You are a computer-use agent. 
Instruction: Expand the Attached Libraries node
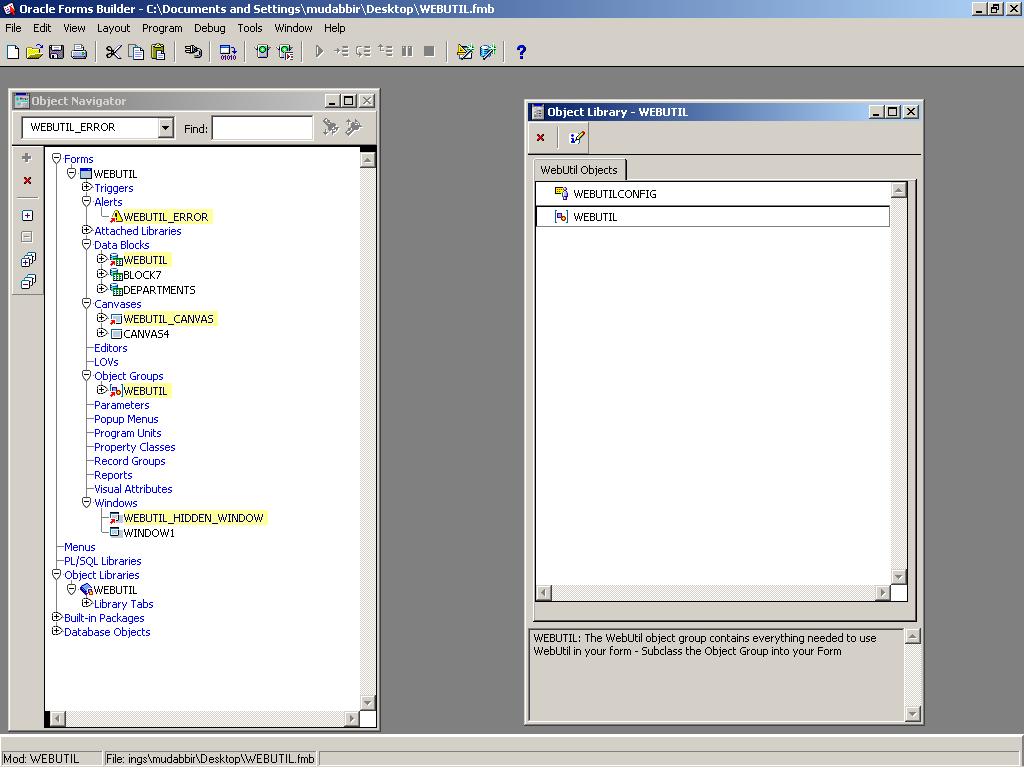click(86, 231)
